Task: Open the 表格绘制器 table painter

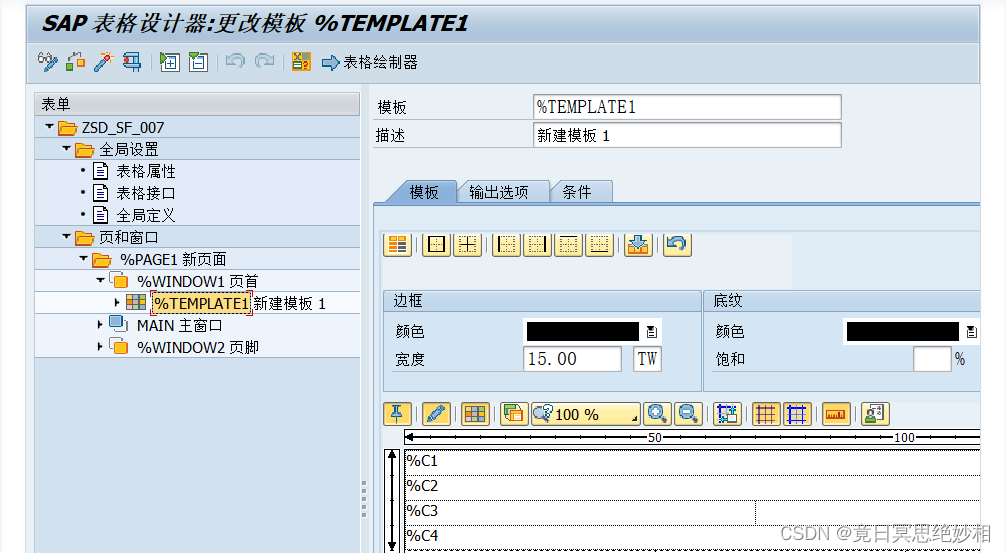Action: pos(370,62)
